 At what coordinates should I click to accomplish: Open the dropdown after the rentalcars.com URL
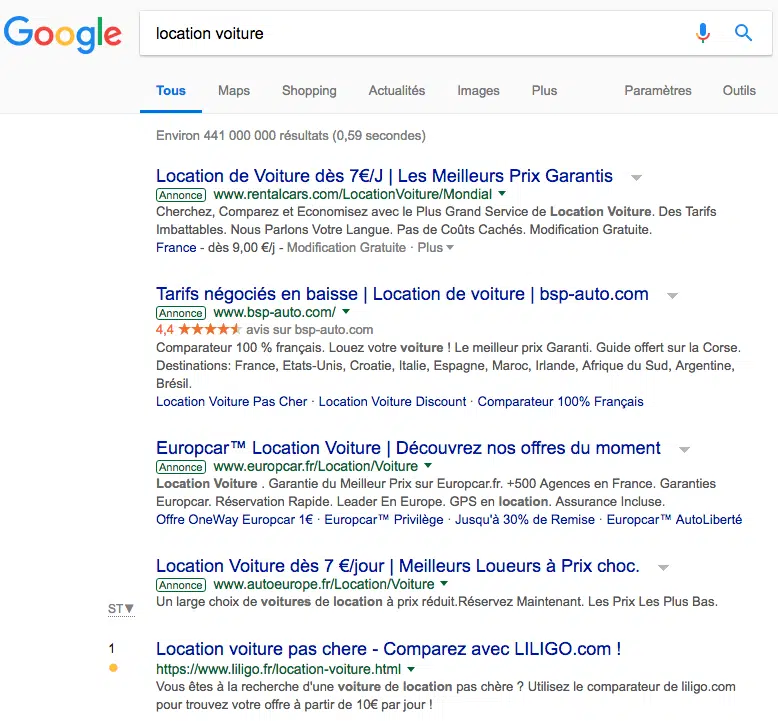(x=502, y=194)
